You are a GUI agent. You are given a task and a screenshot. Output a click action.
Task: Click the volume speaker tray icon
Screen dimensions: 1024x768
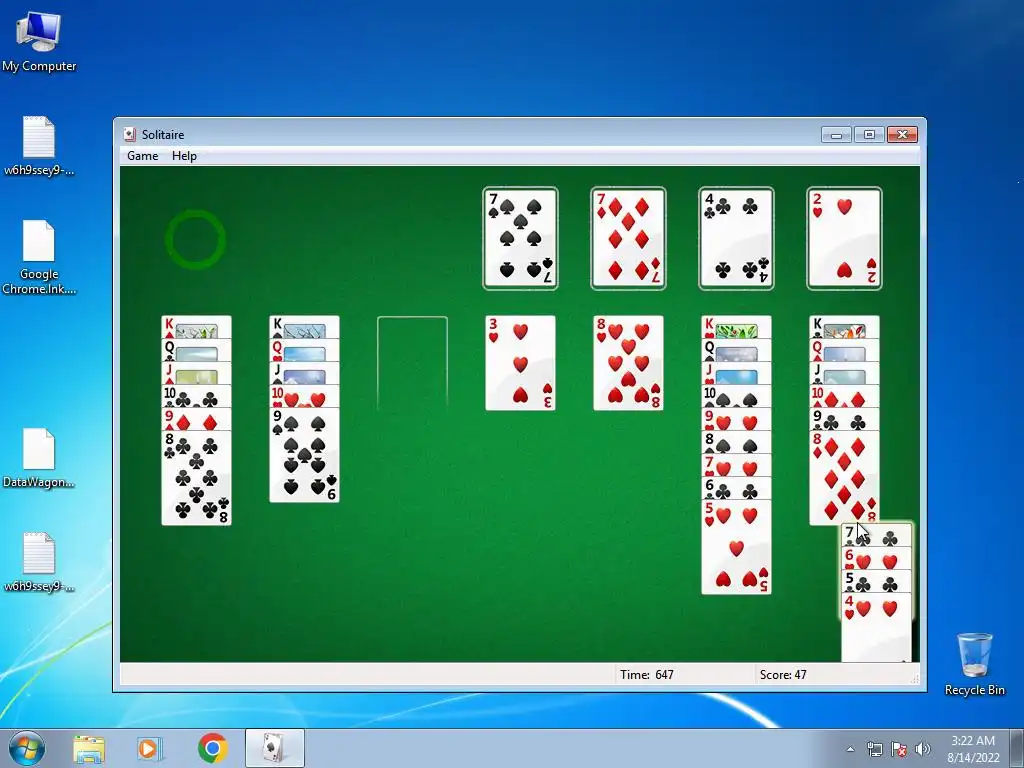pos(923,749)
